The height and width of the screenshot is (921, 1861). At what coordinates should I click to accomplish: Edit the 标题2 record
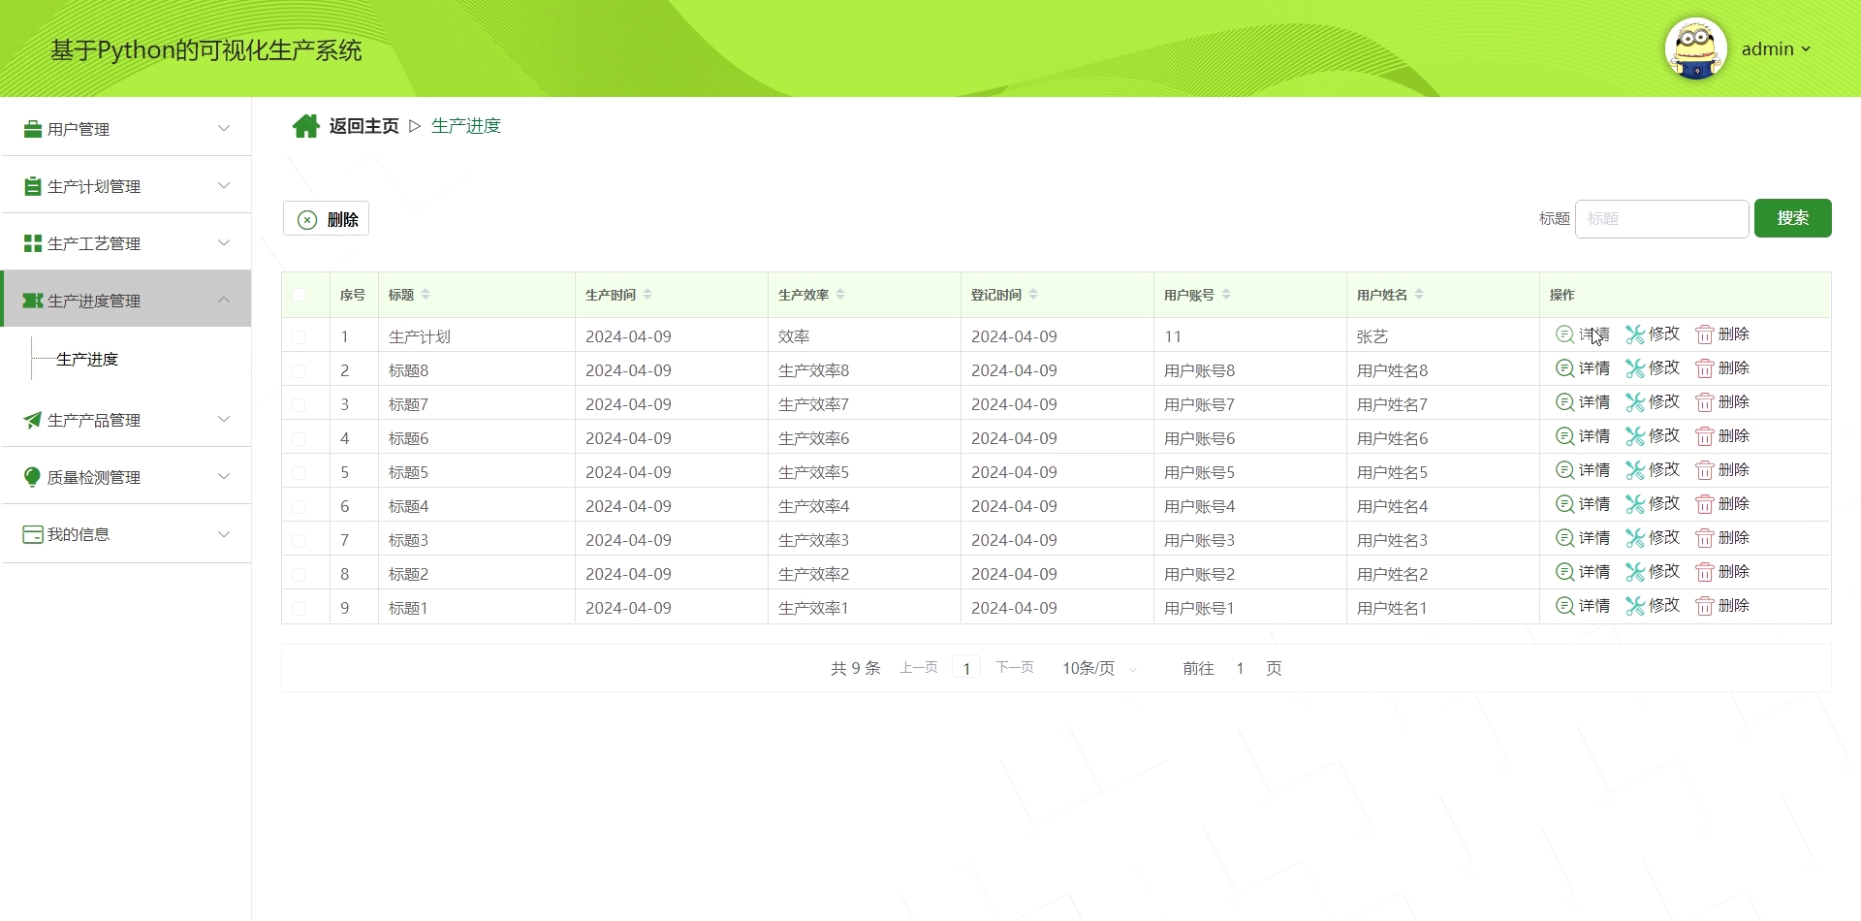[x=1652, y=572]
